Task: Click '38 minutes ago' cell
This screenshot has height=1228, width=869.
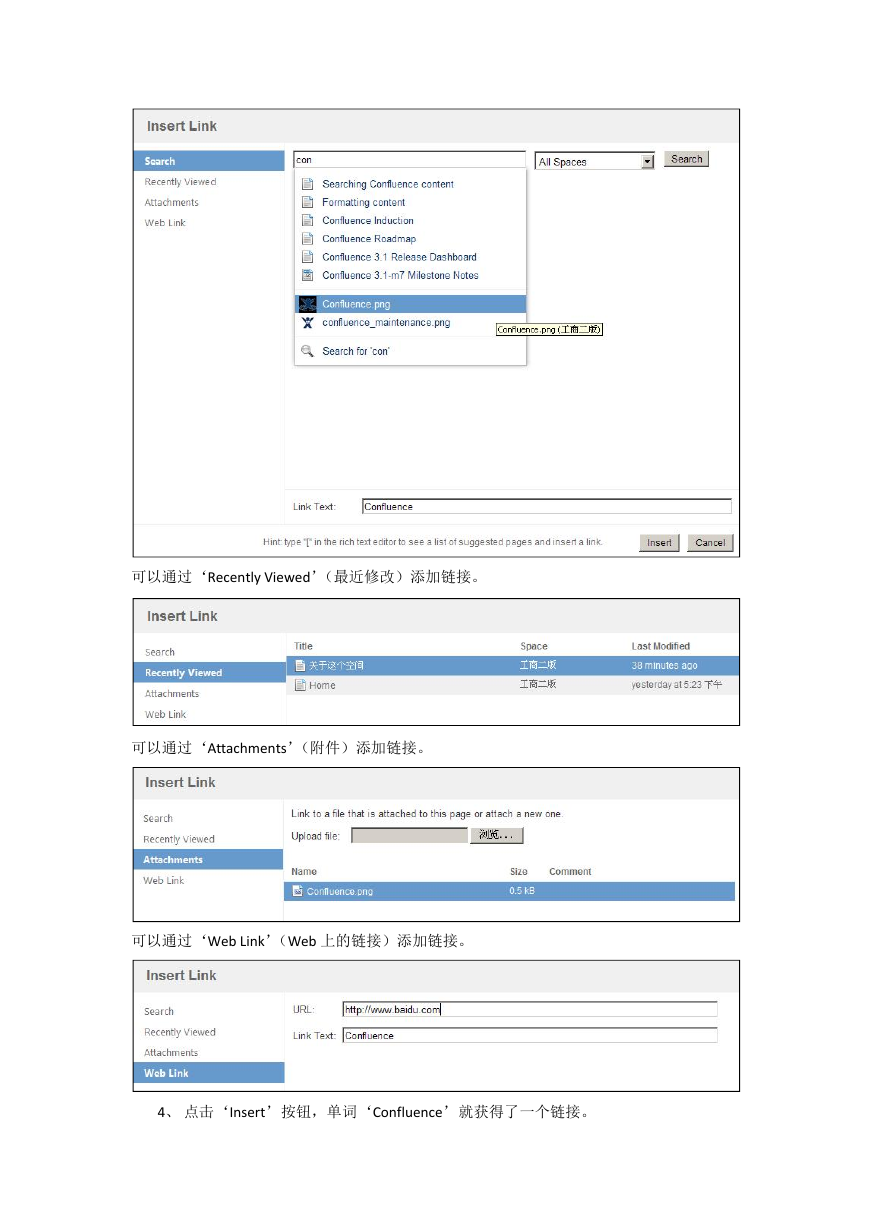Action: click(665, 665)
